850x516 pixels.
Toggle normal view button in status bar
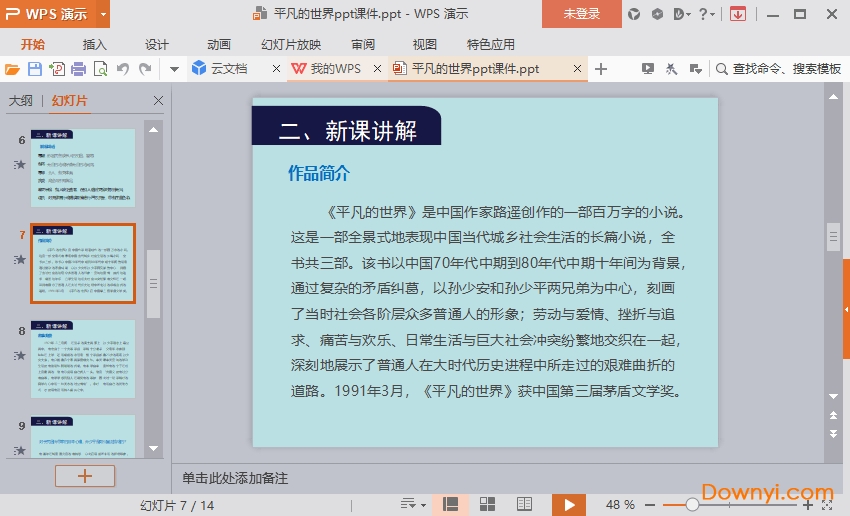tap(450, 504)
